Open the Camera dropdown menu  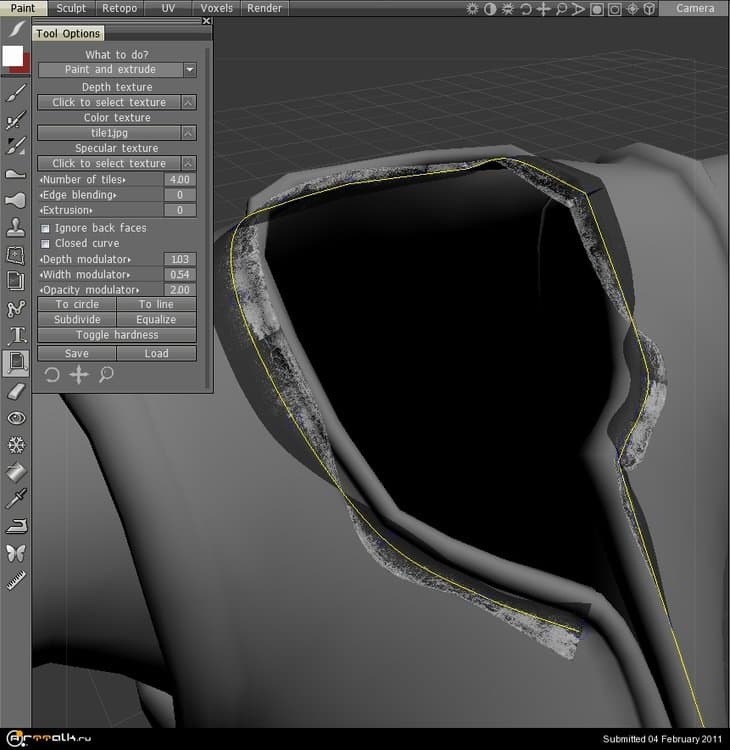694,8
